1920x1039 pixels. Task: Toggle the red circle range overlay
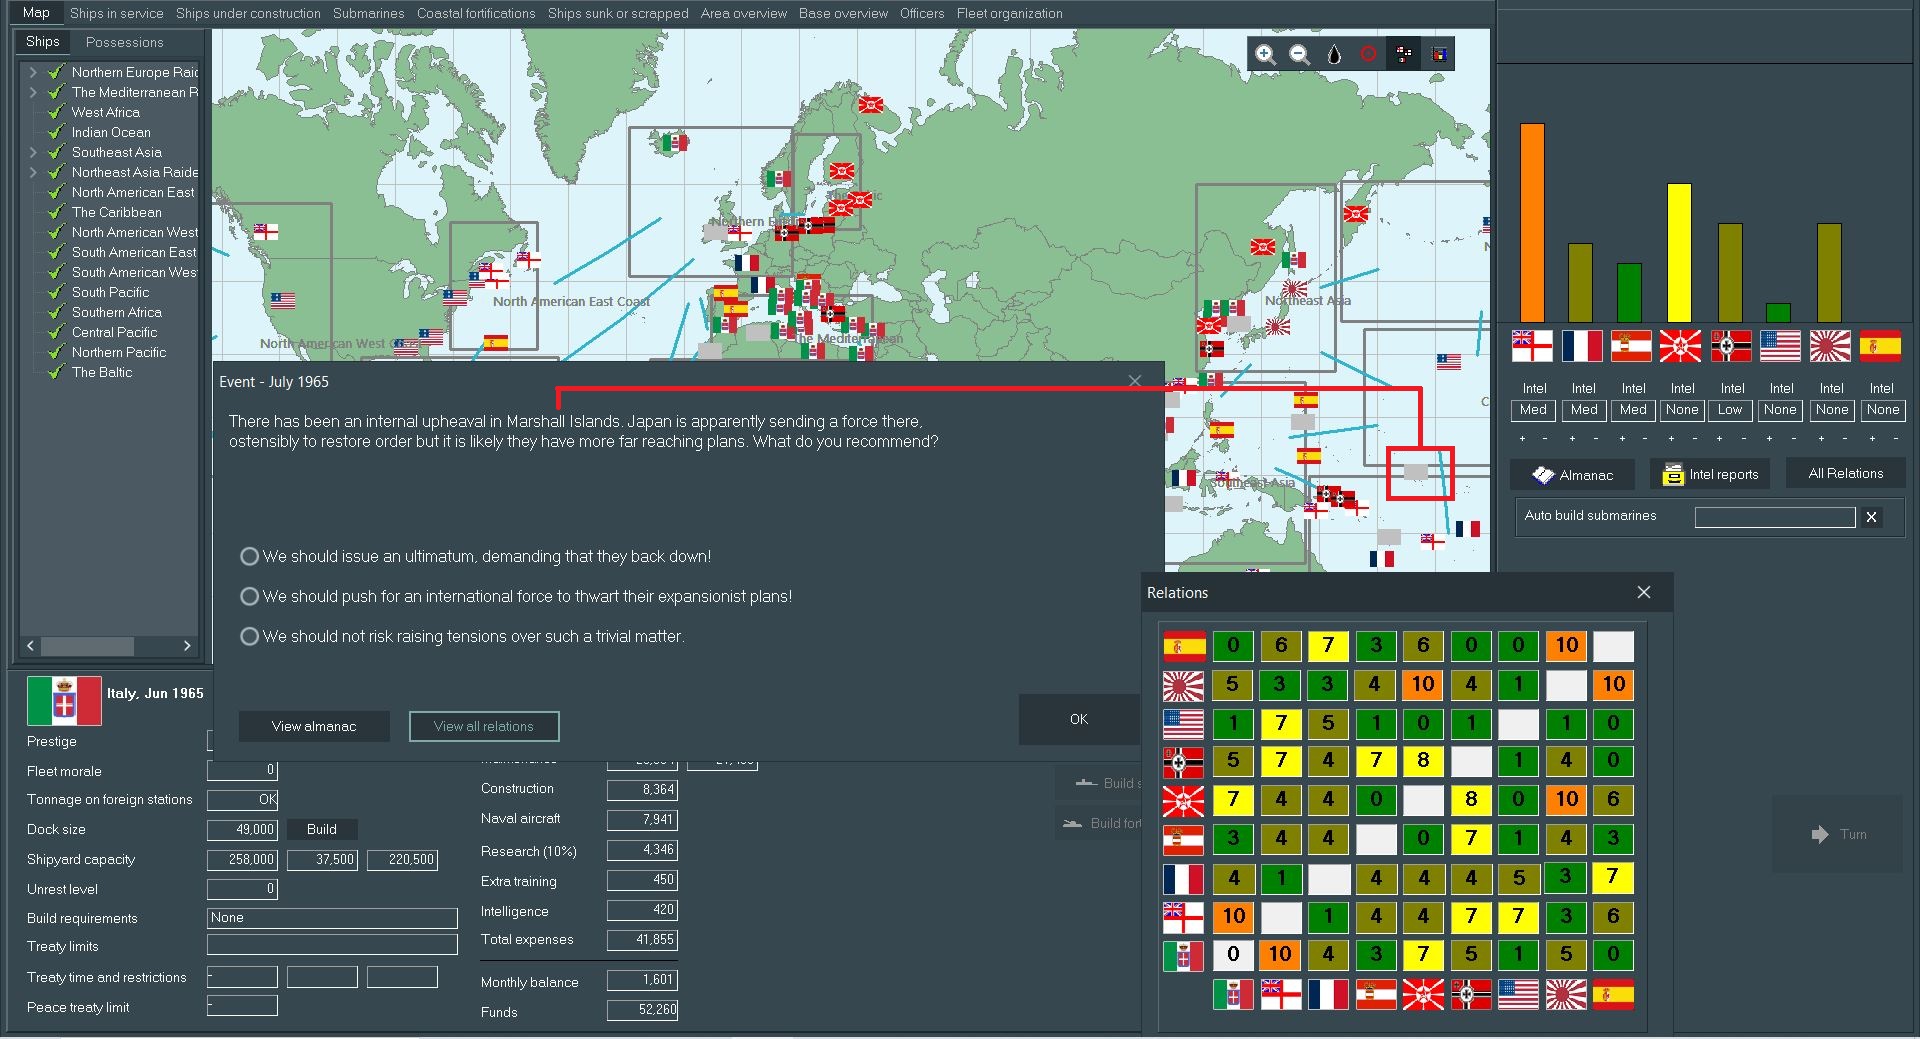pos(1368,54)
